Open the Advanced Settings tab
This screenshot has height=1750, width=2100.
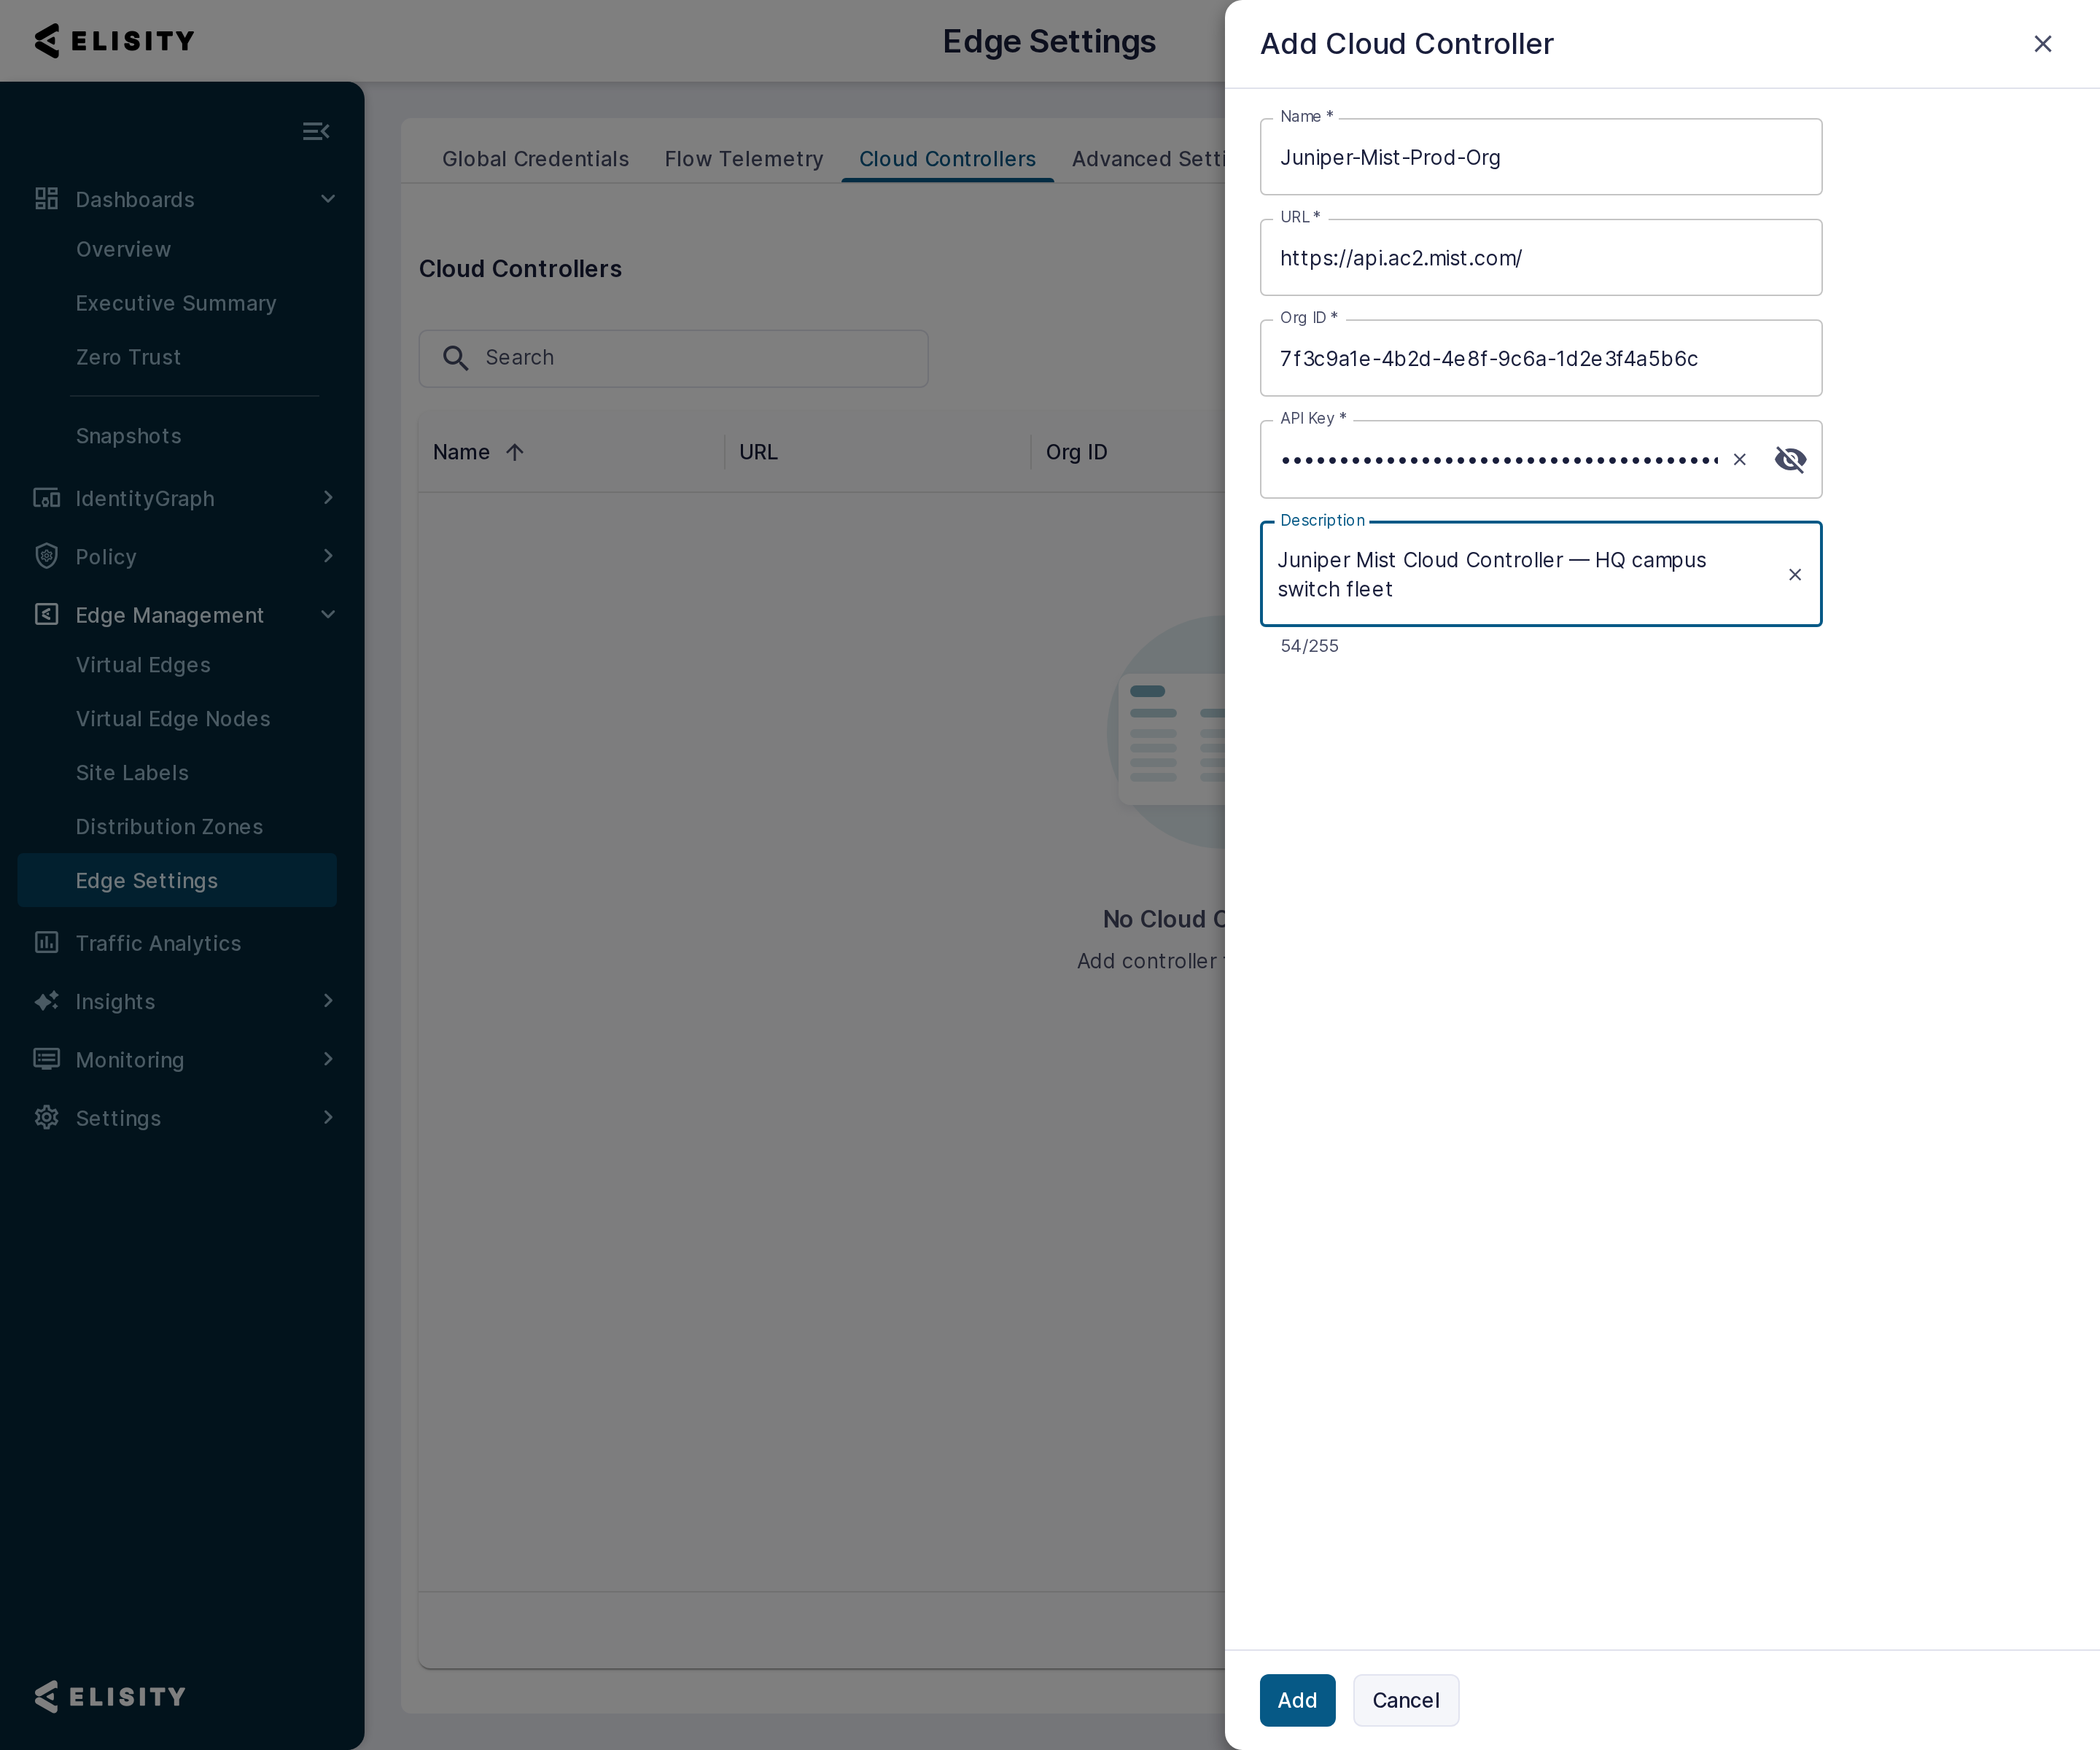tap(1148, 159)
